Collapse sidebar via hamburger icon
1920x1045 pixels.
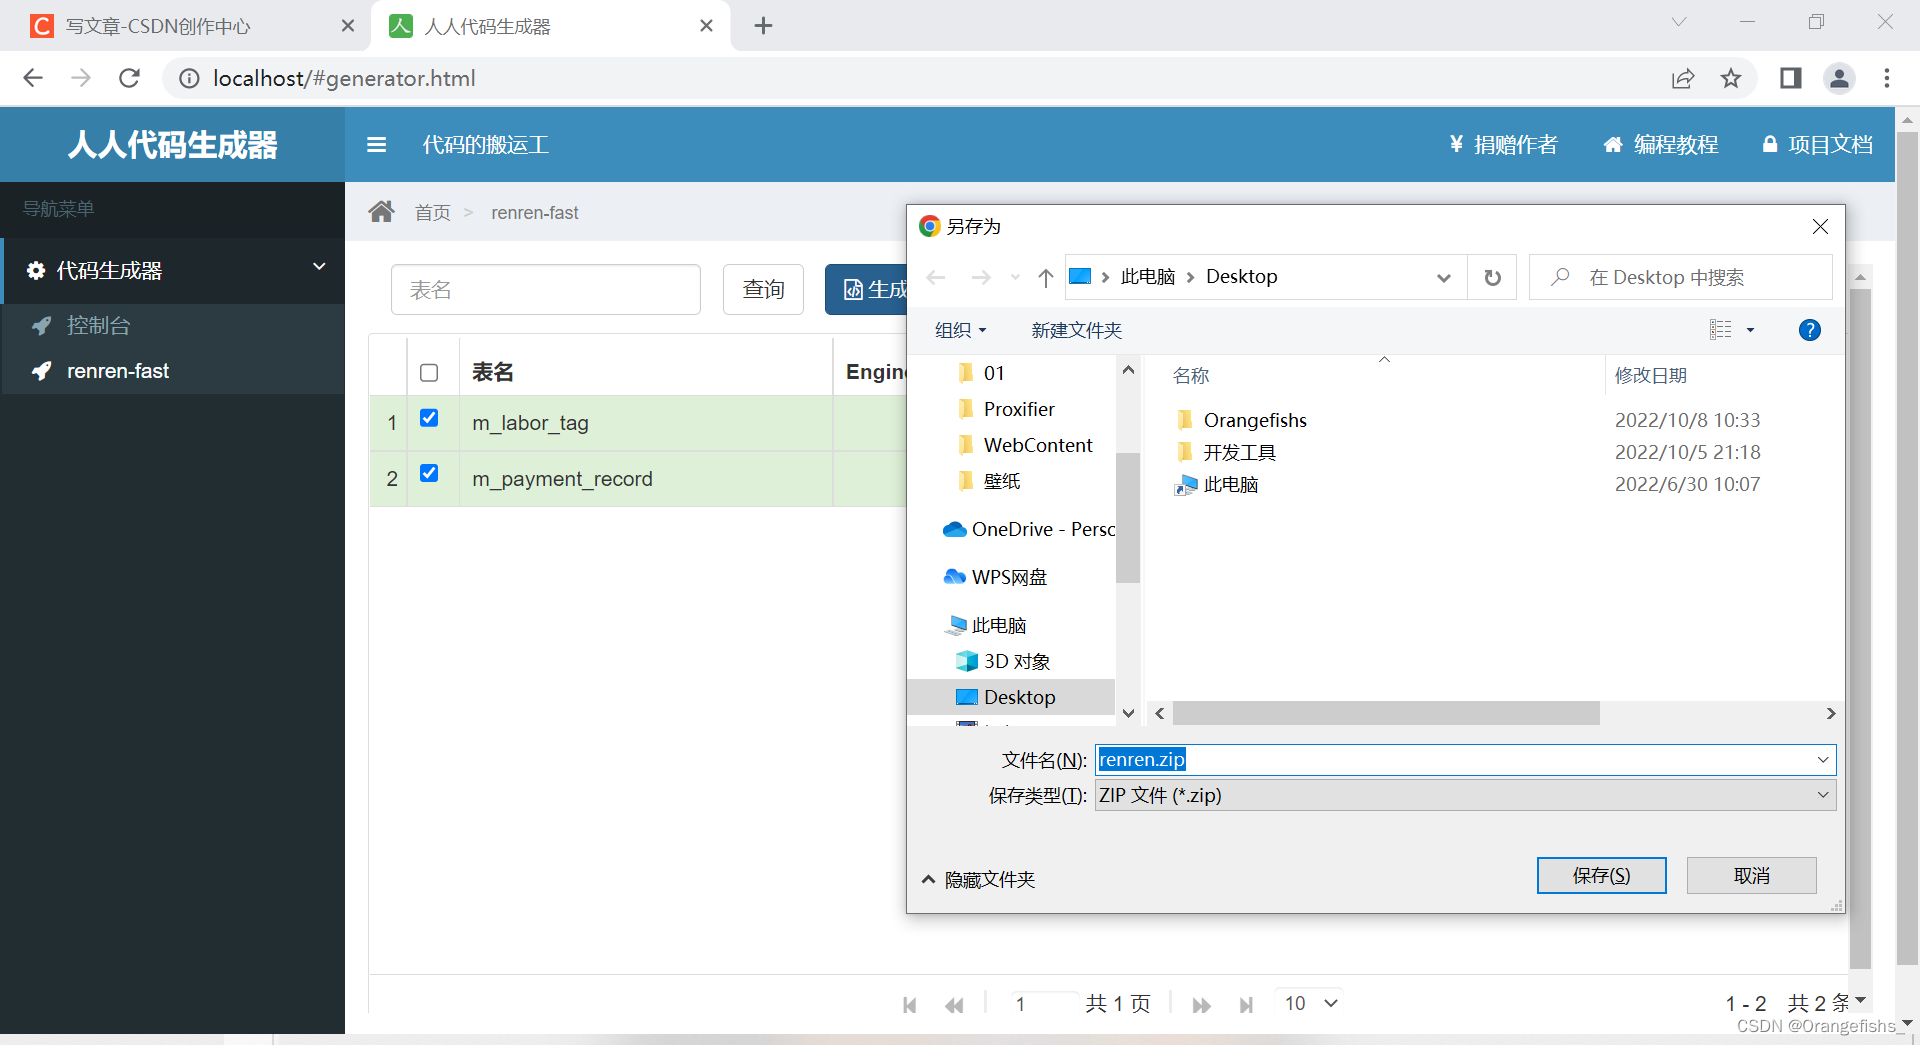376,144
